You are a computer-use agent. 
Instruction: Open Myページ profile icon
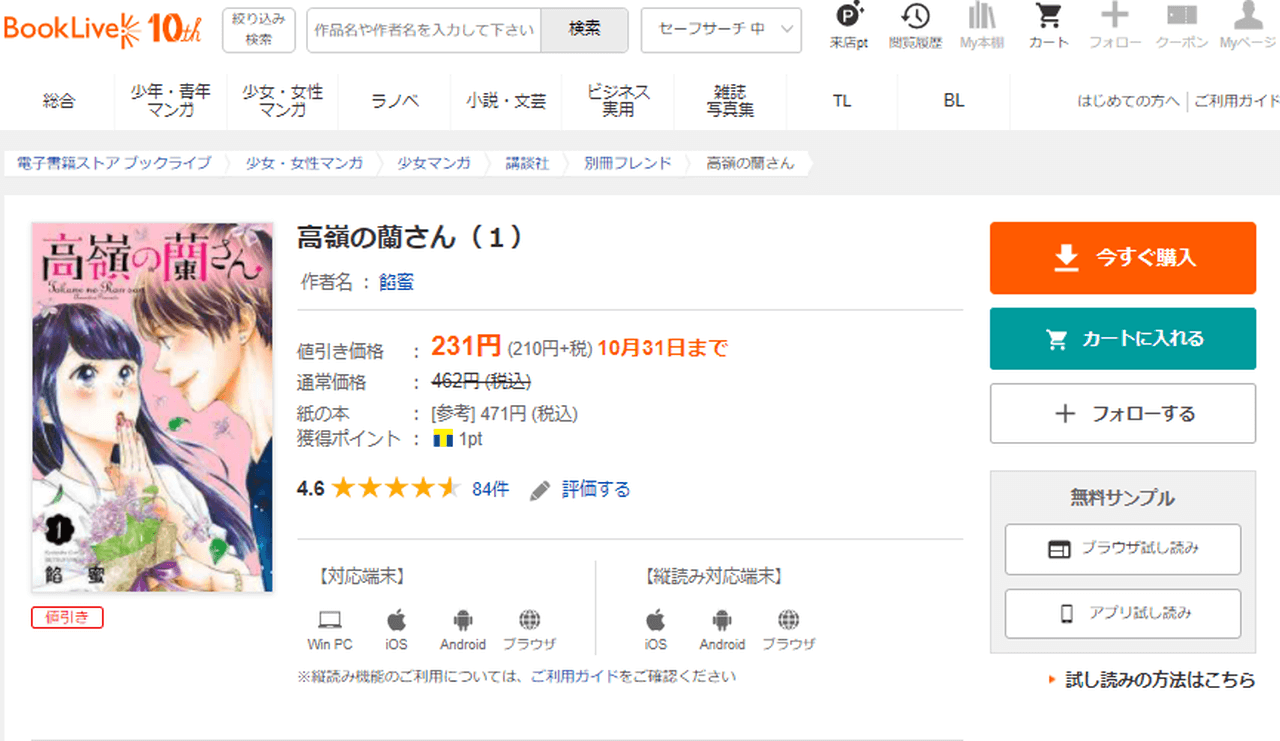click(1247, 25)
